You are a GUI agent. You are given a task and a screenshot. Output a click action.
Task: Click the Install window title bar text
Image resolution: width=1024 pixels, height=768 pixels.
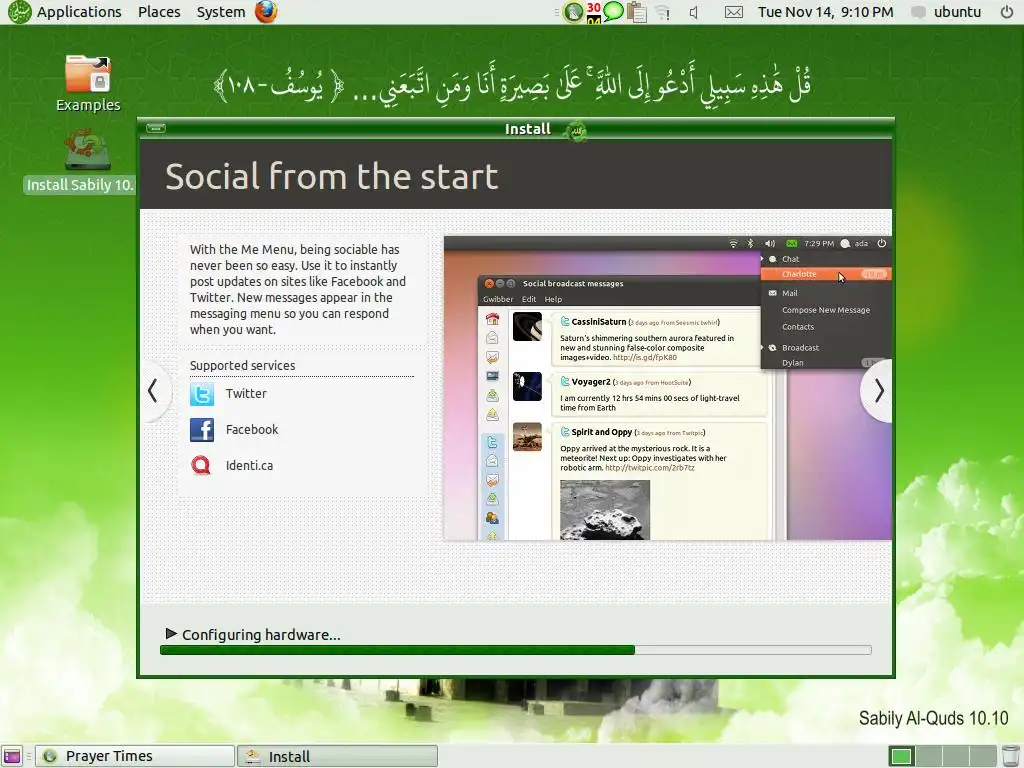click(528, 129)
